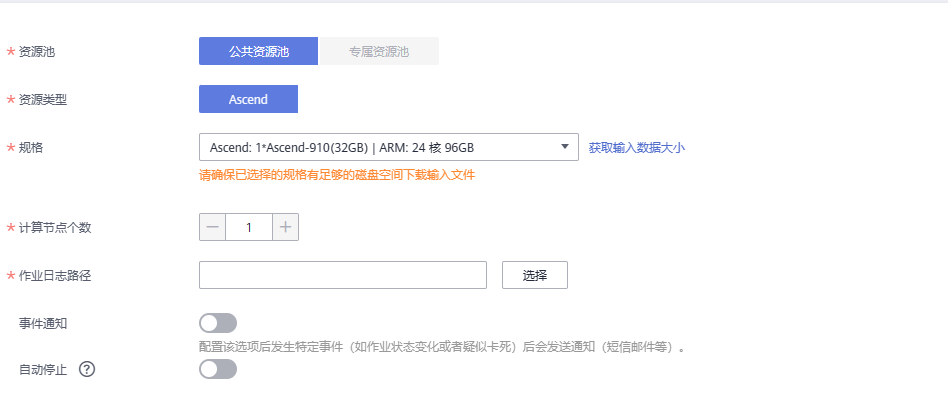Open help icon beside 自动停止

coord(87,370)
